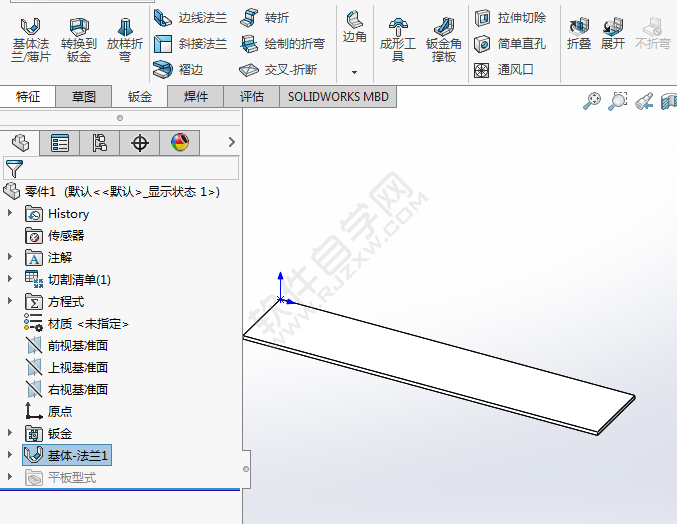
Task: Click the feature tree panel edge collapse handle
Action: click(x=246, y=469)
